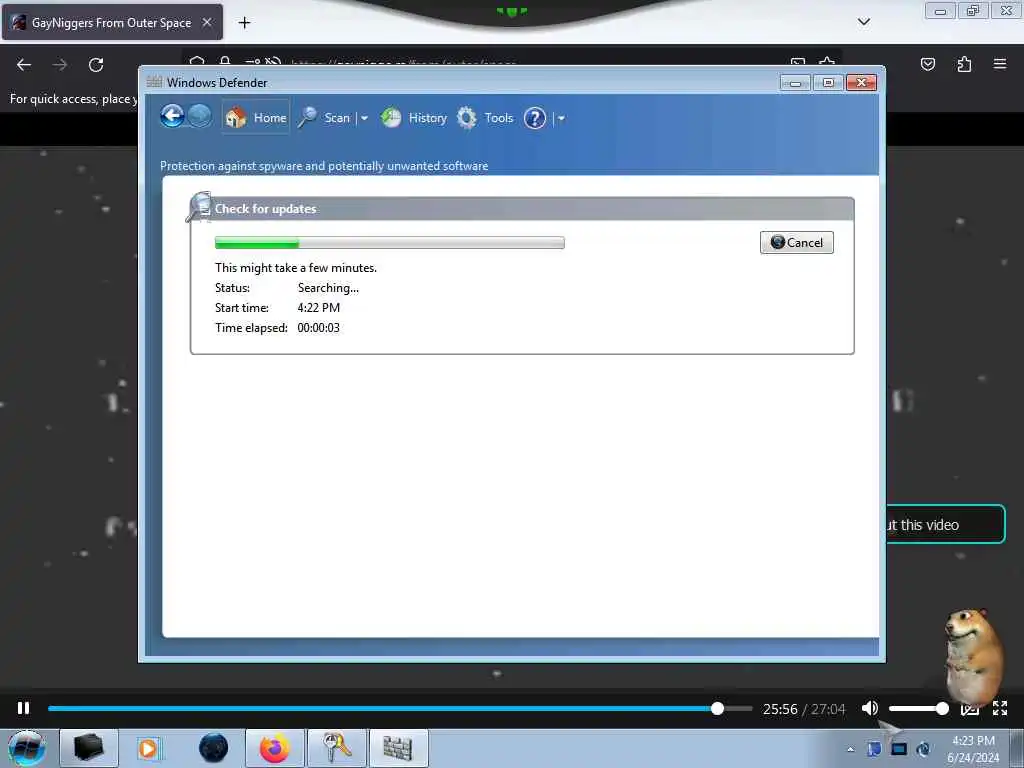Click Windows Defender forward arrow button

200,116
